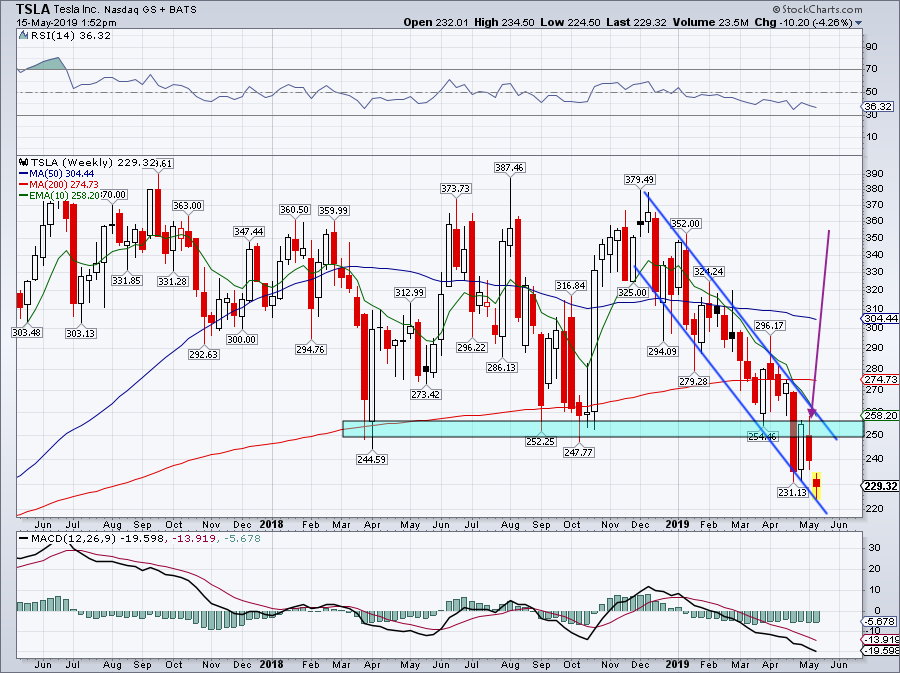The image size is (900, 673).
Task: Click the 'Nasdaq GS + BATS' exchange label
Action: (150, 10)
